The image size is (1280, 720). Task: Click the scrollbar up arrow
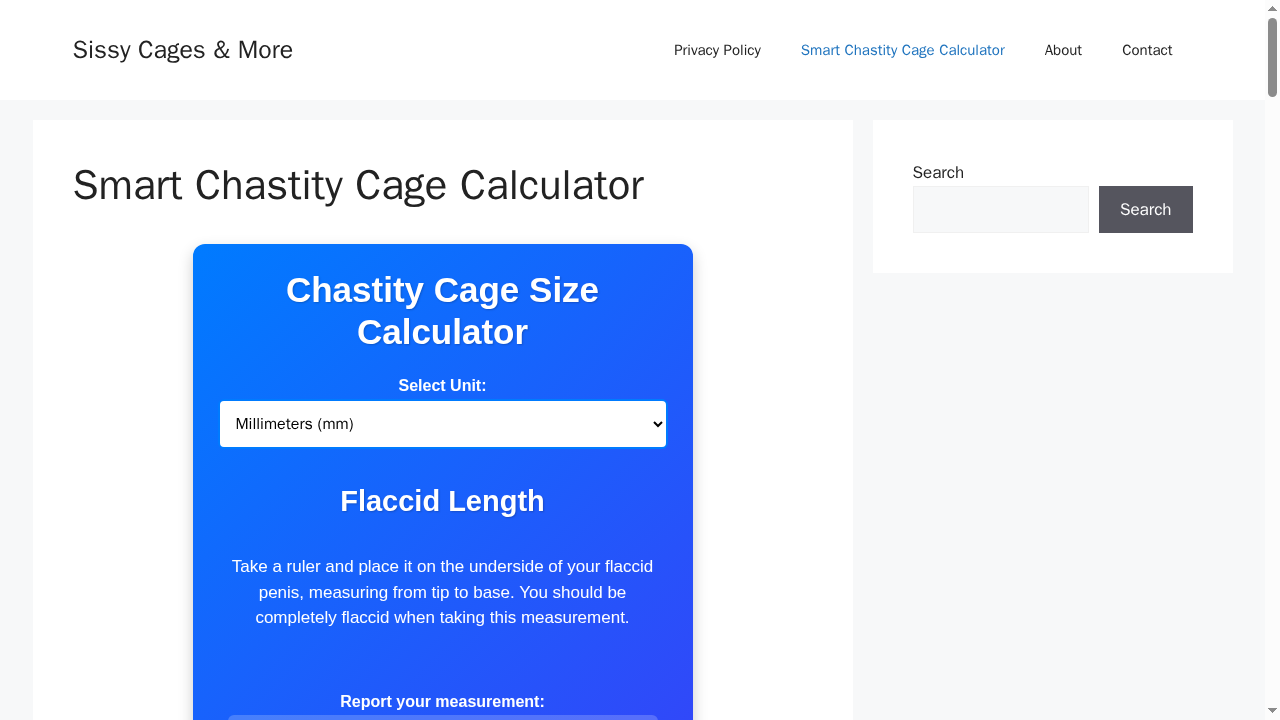(1270, 7)
